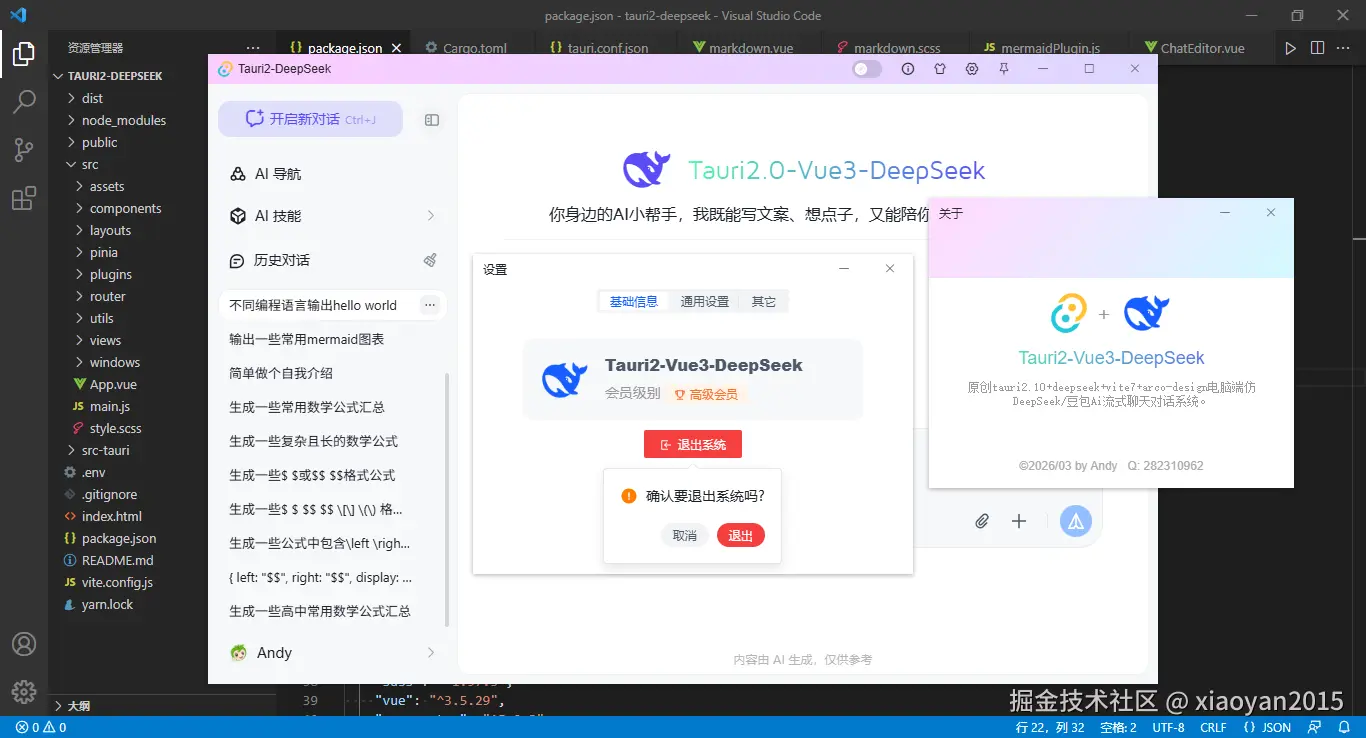Pin the Tauri2-DeepSeek window always on top
This screenshot has height=738, width=1366.
point(1003,68)
